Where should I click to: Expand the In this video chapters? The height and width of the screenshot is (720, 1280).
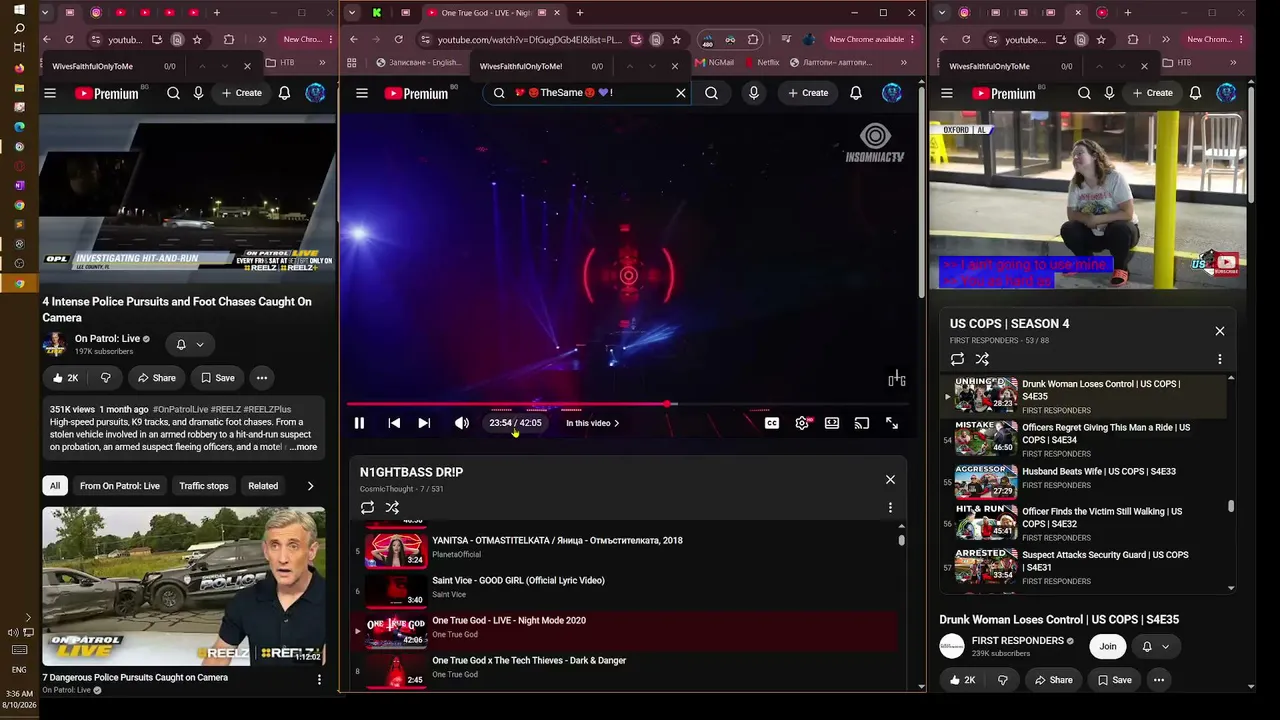[593, 423]
